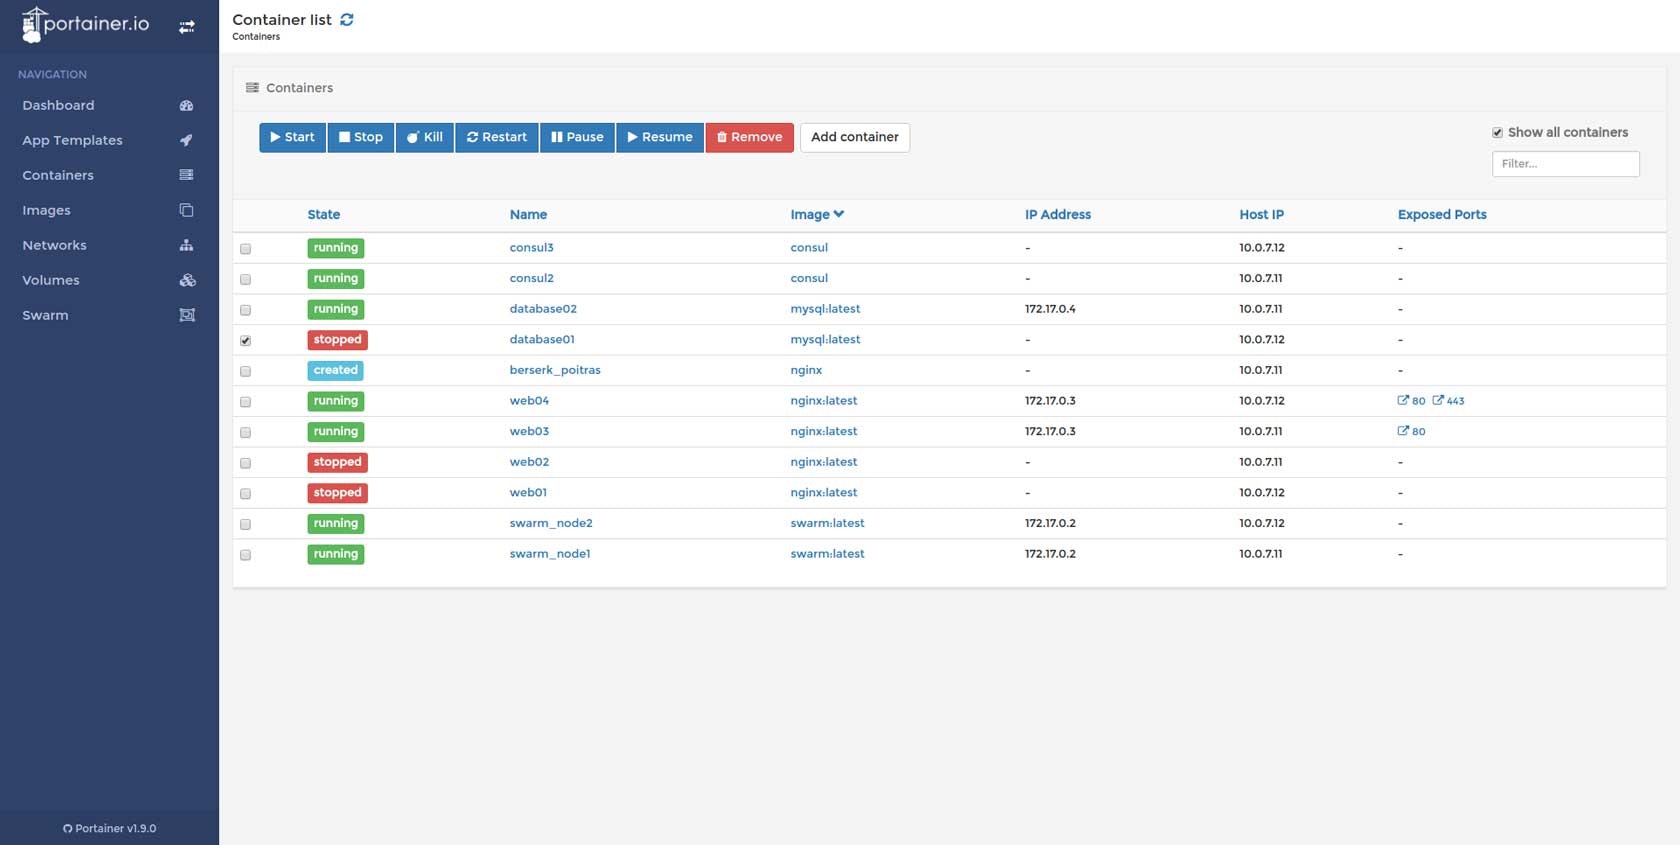Click the red Remove button
Screen dimensions: 1680x845
(749, 137)
